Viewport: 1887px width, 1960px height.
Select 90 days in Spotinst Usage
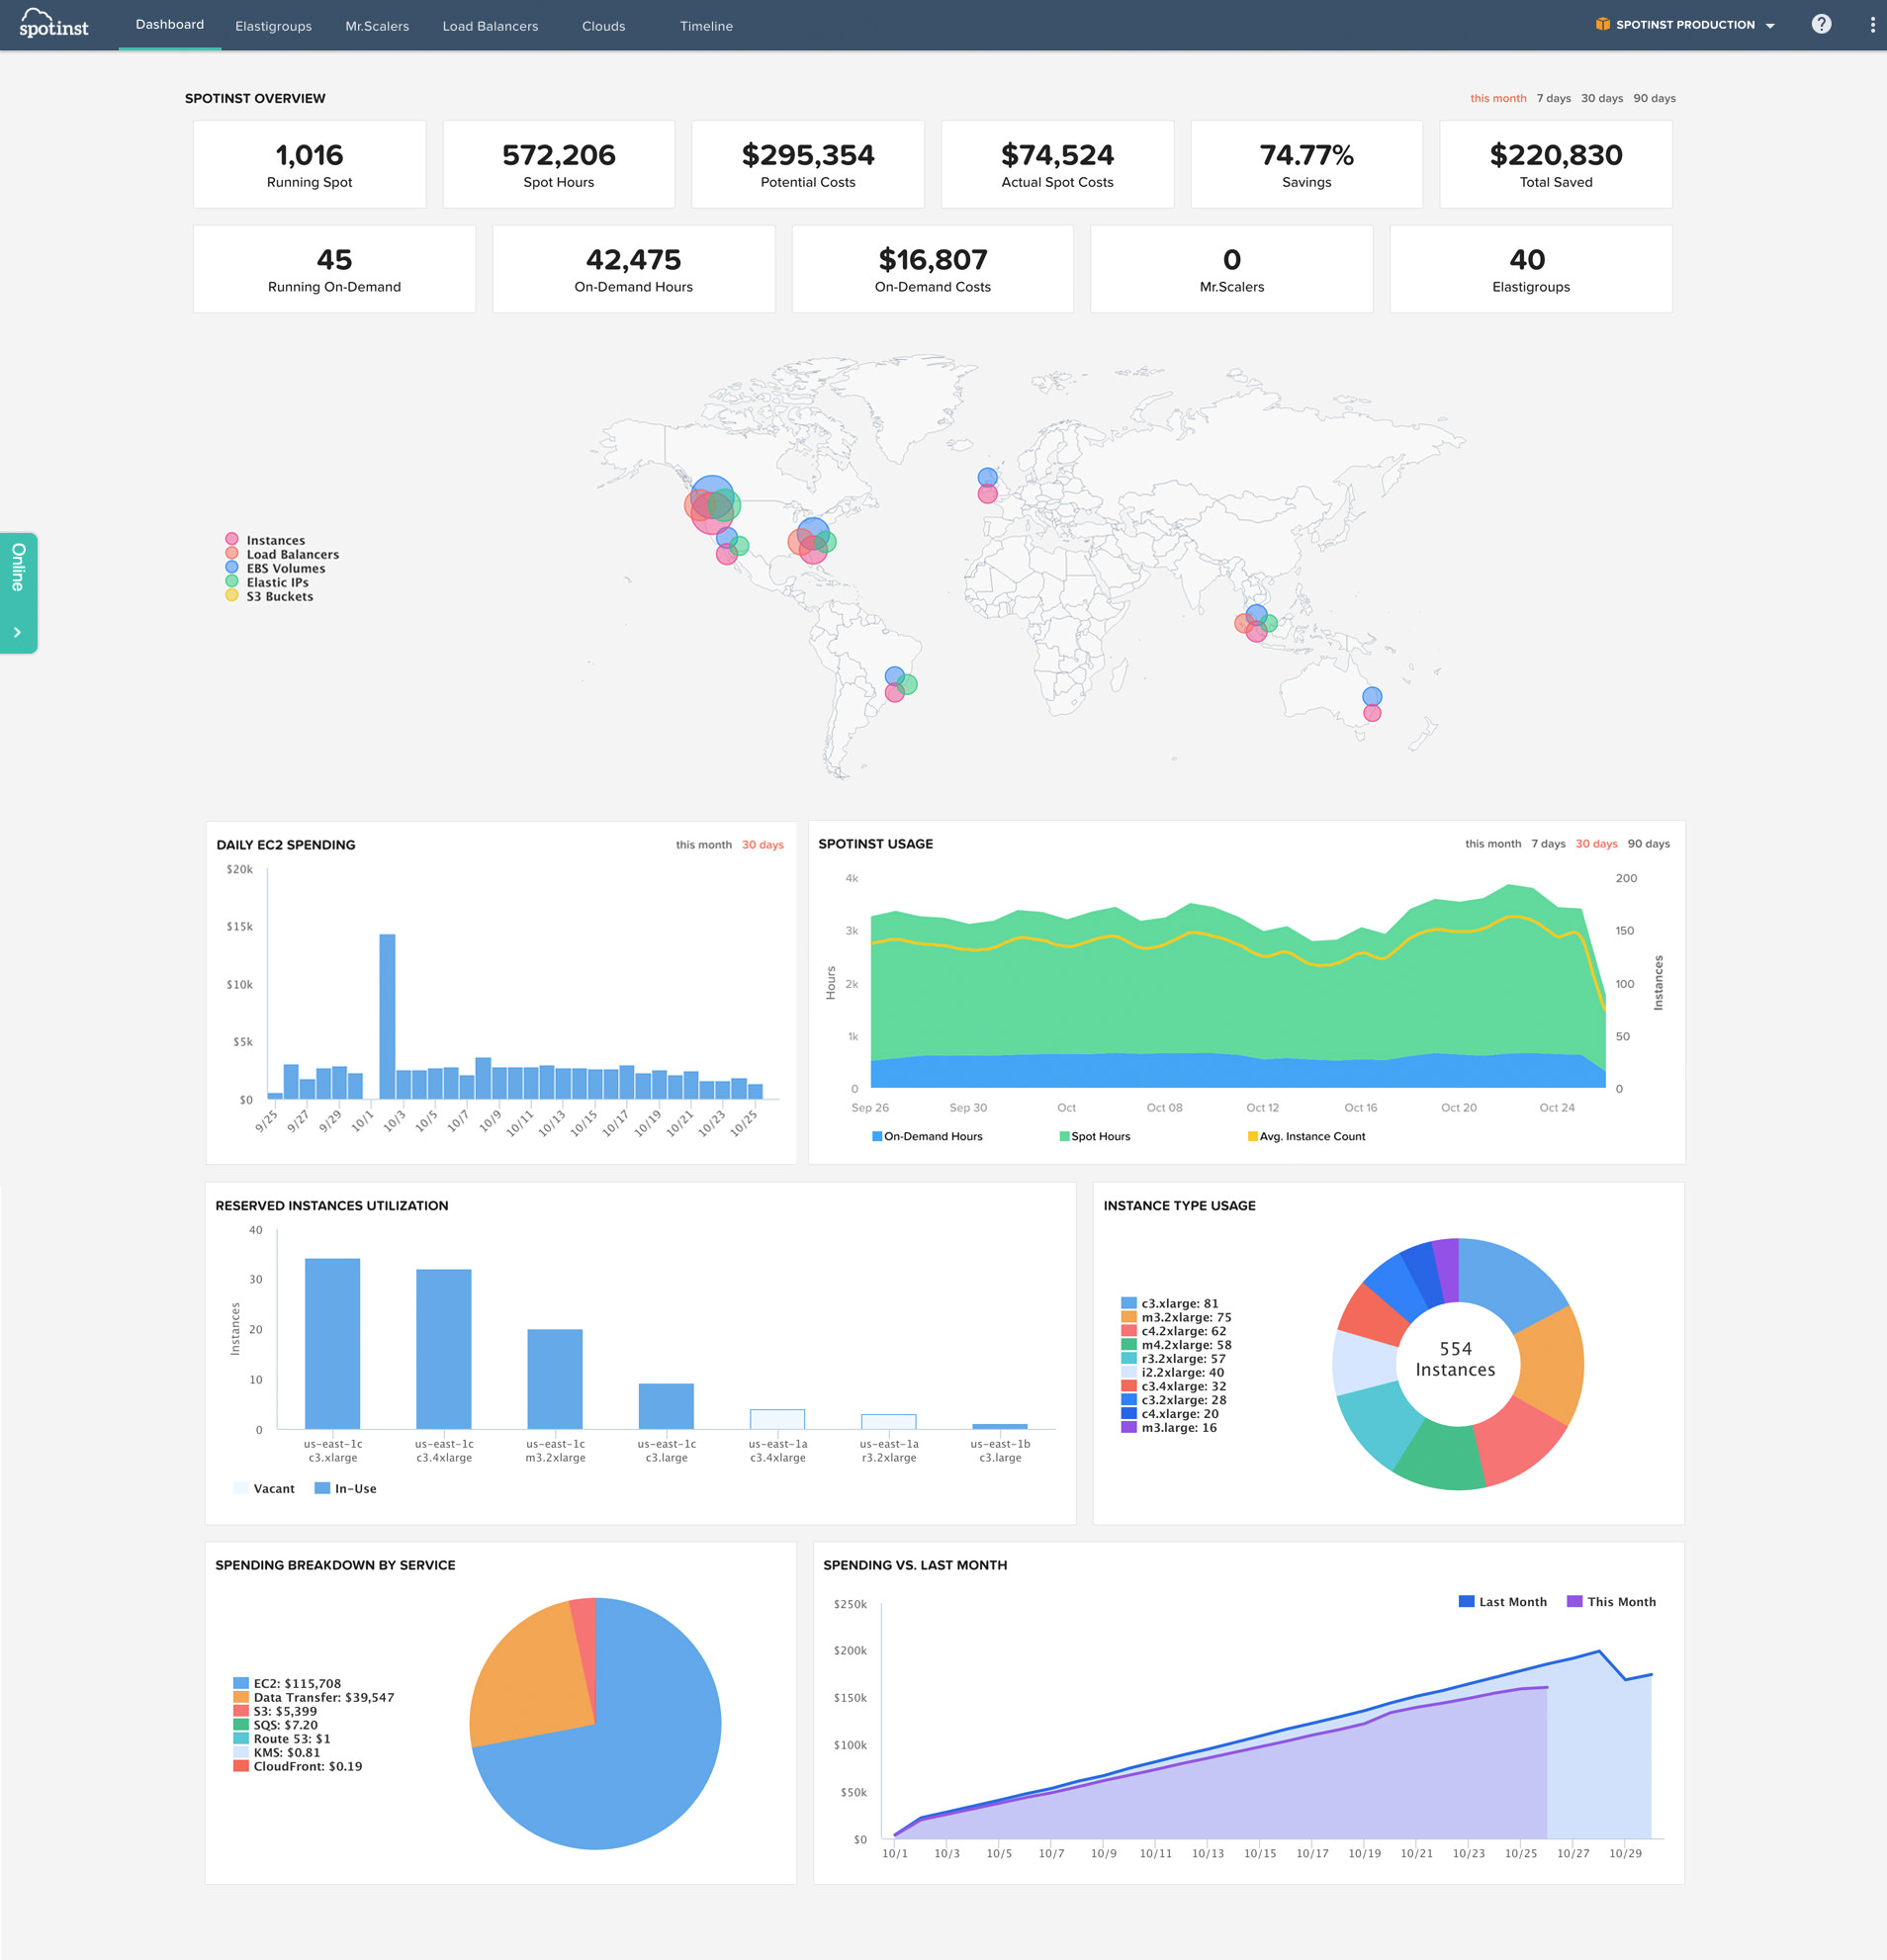click(1648, 844)
